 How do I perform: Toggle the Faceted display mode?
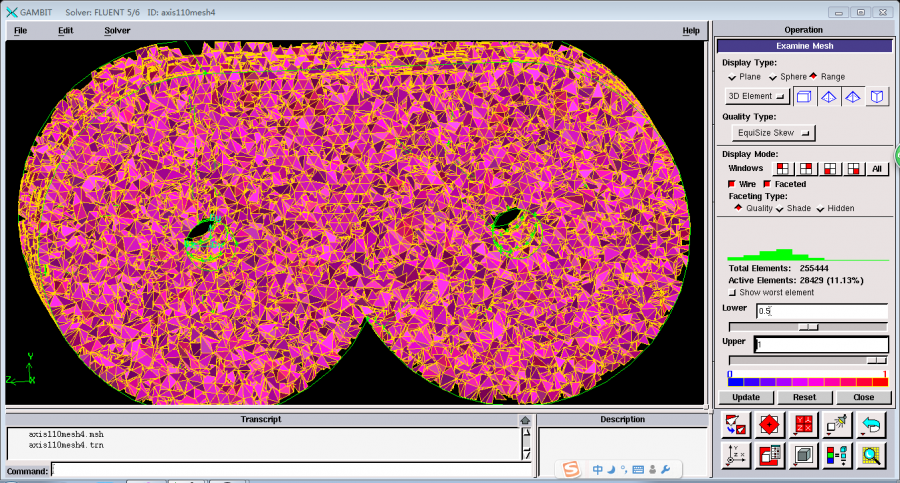pyautogui.click(x=785, y=184)
